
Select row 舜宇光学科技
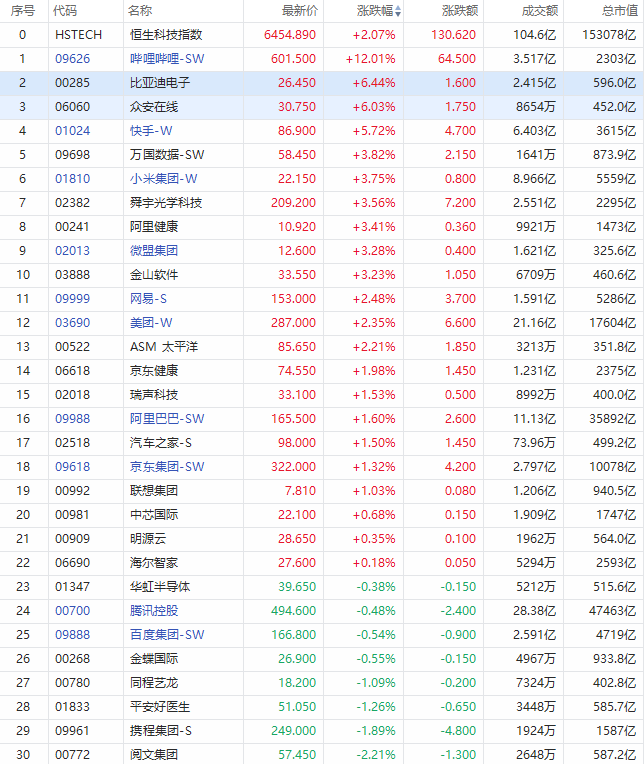click(x=322, y=203)
